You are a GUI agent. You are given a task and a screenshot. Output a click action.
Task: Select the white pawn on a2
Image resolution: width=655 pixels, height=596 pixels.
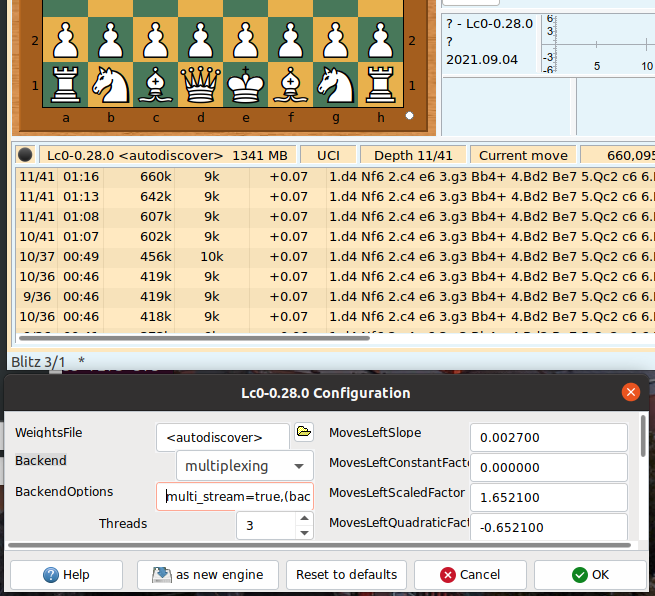[66, 40]
